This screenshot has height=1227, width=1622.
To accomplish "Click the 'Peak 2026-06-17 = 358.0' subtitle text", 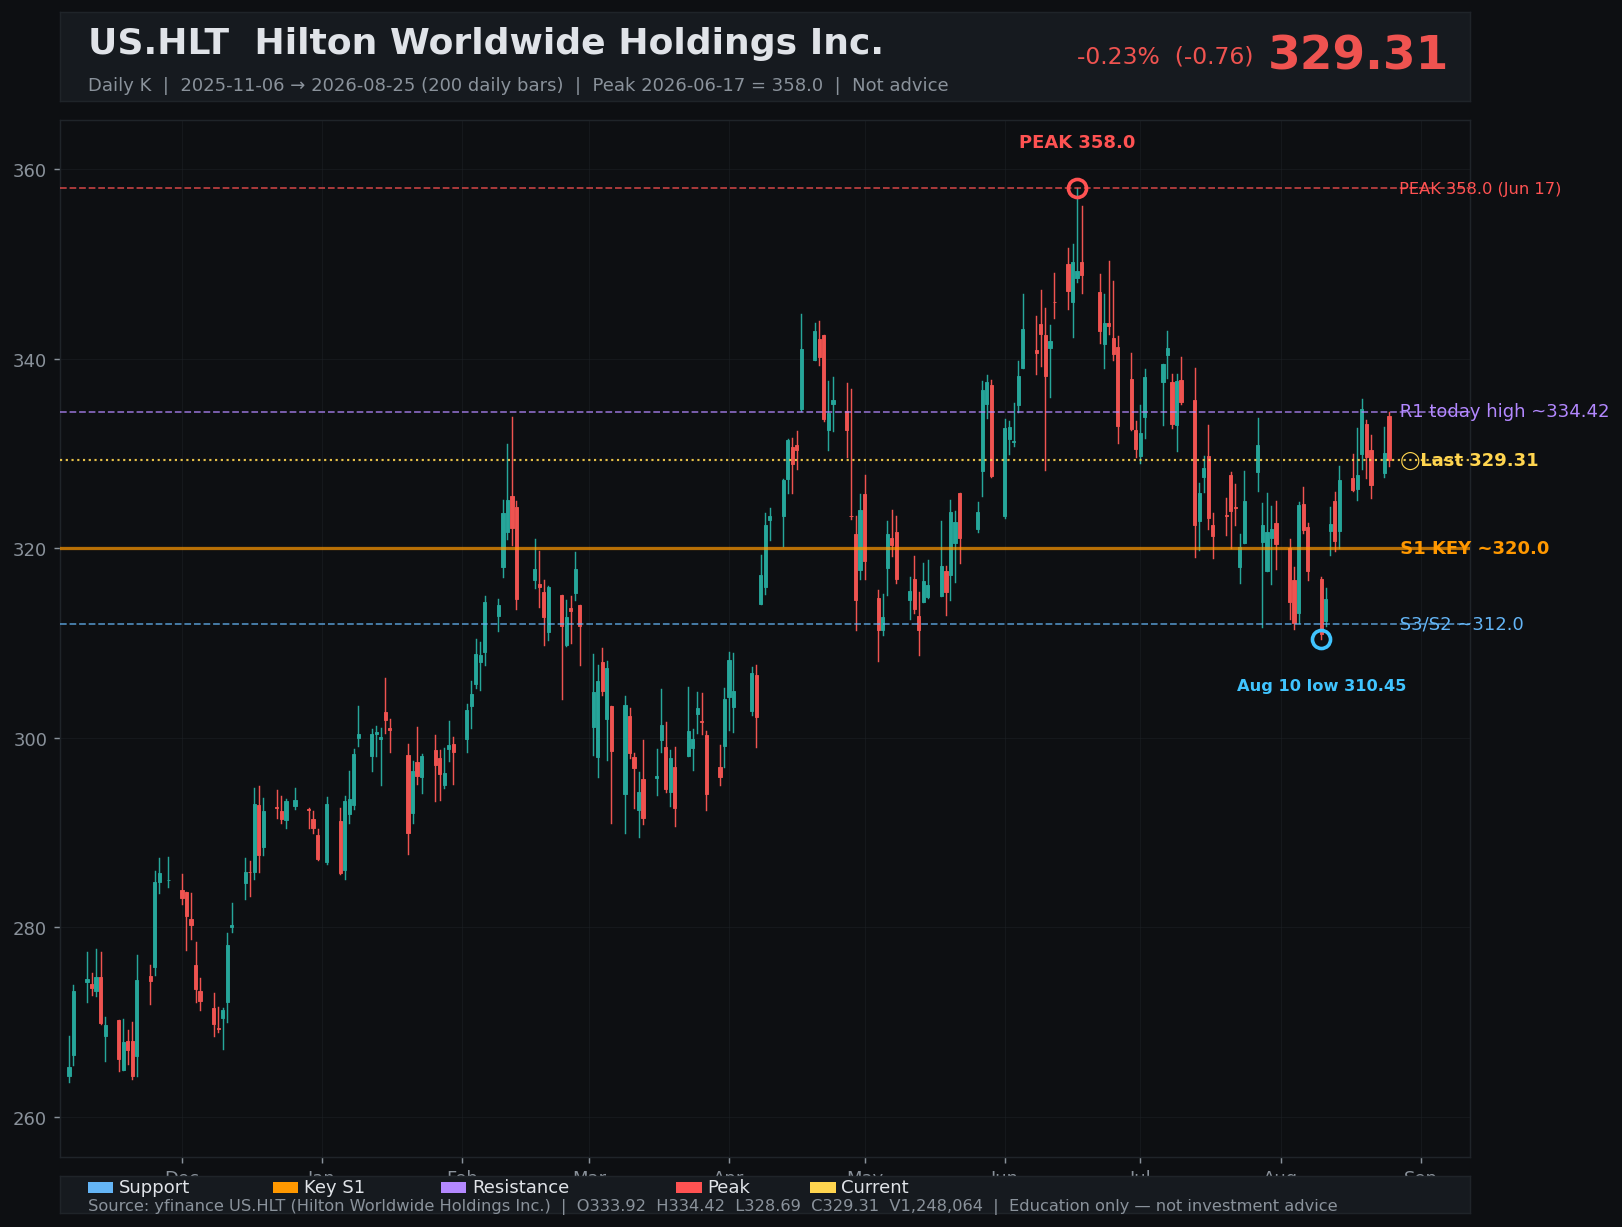I will (707, 85).
